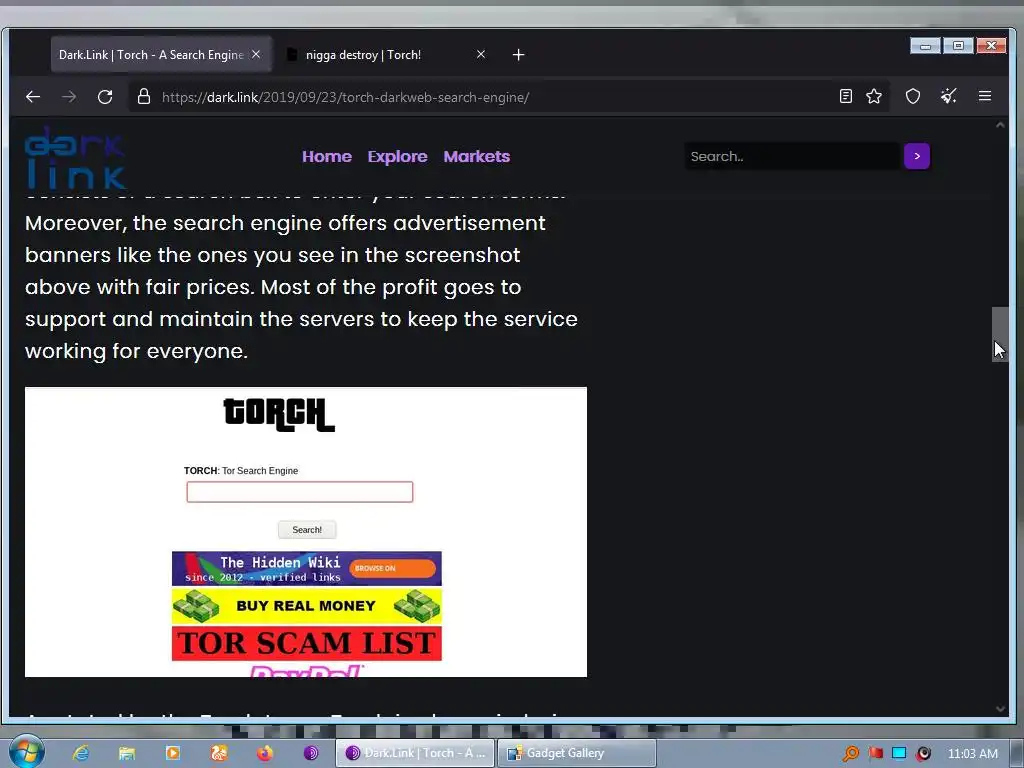Select the Gadget Gallery taskbar window
This screenshot has height=768, width=1024.
[x=577, y=753]
